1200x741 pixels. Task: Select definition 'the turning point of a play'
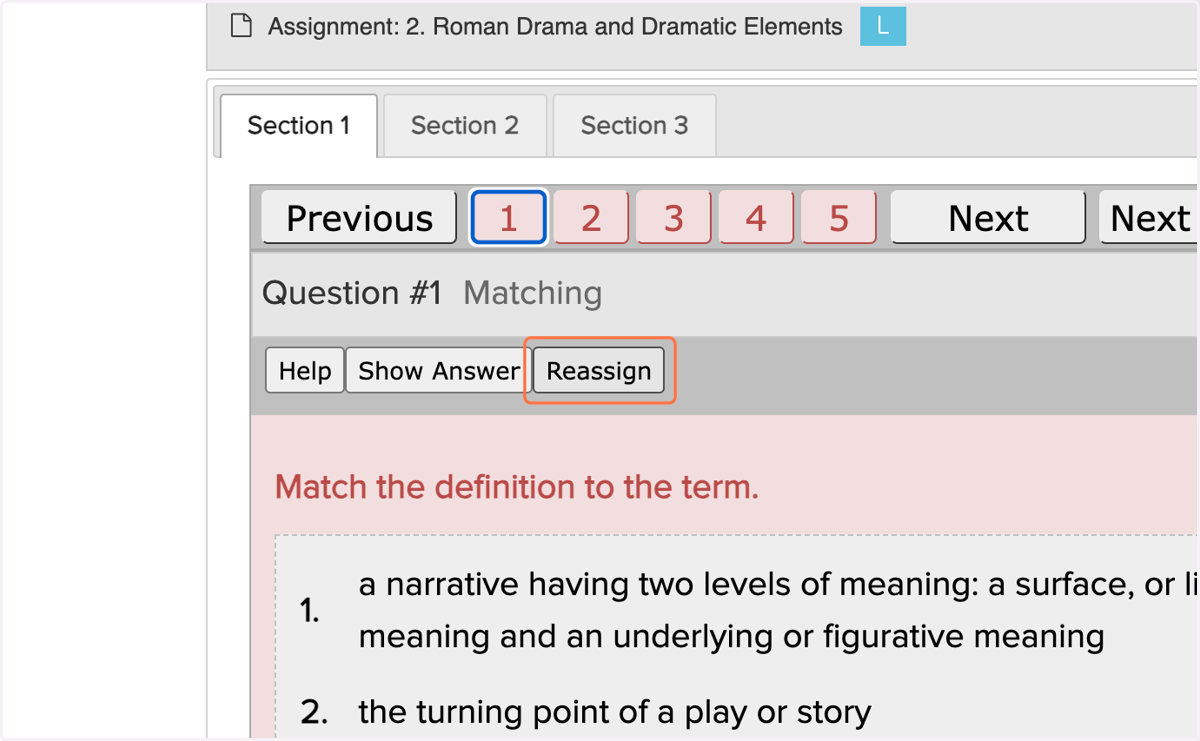(x=614, y=712)
